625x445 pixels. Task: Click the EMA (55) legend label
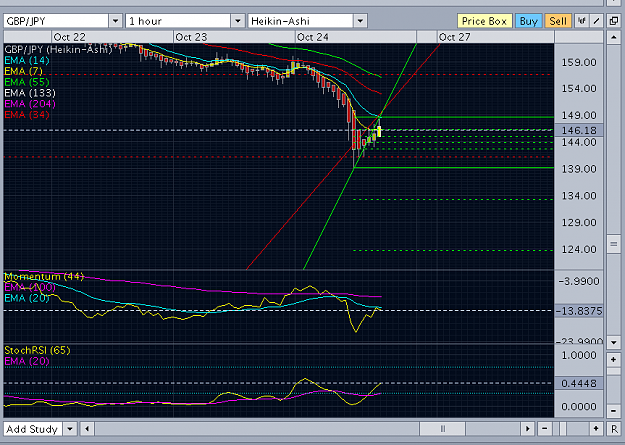coord(27,82)
